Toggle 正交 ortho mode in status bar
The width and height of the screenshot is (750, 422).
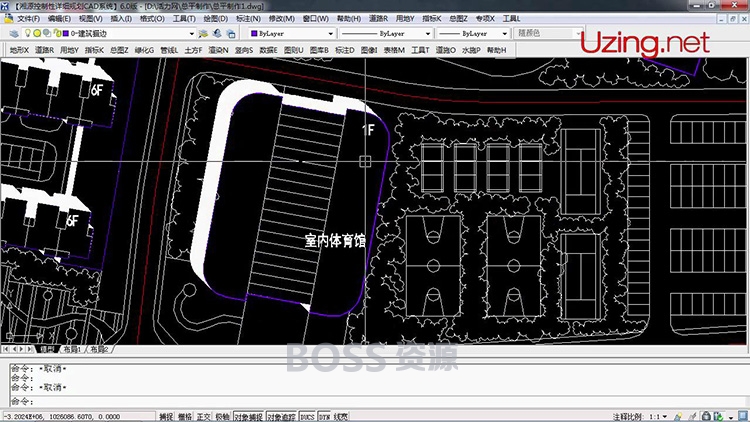[x=203, y=417]
